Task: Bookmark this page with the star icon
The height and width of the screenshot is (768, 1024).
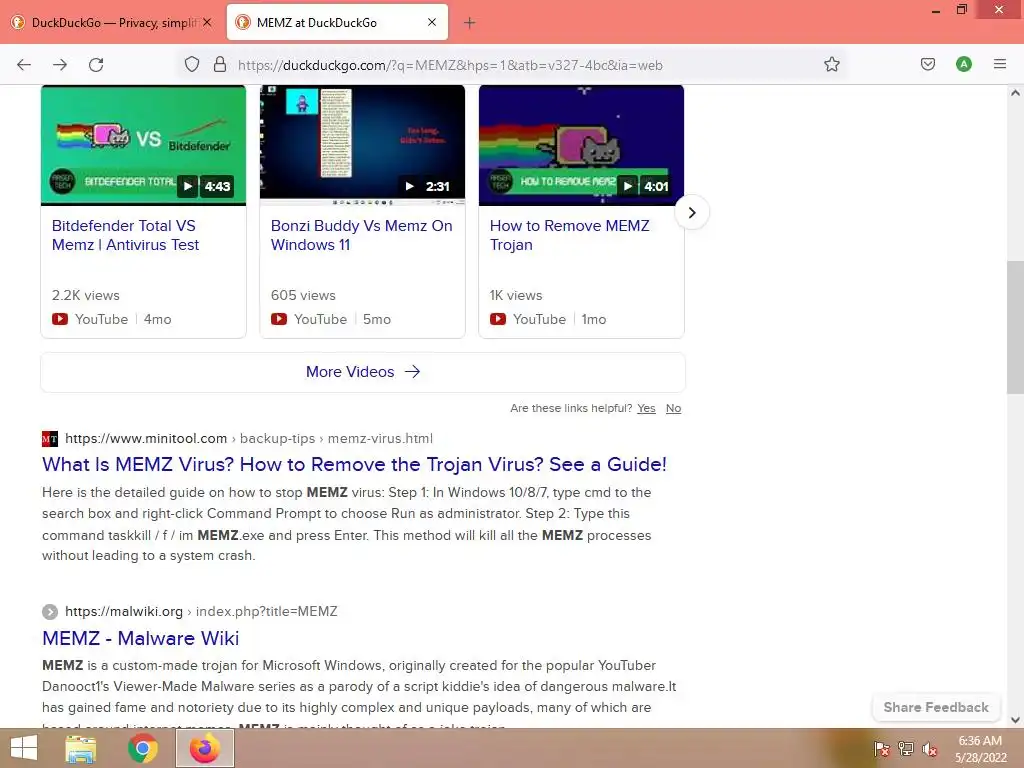Action: 831,64
